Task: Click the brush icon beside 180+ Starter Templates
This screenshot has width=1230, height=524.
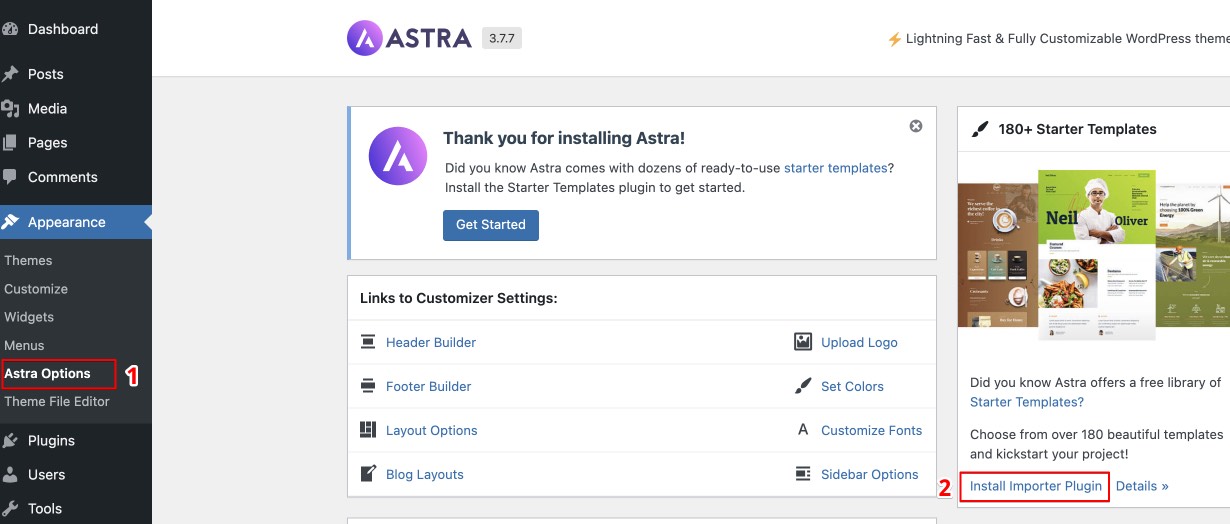Action: coord(980,129)
